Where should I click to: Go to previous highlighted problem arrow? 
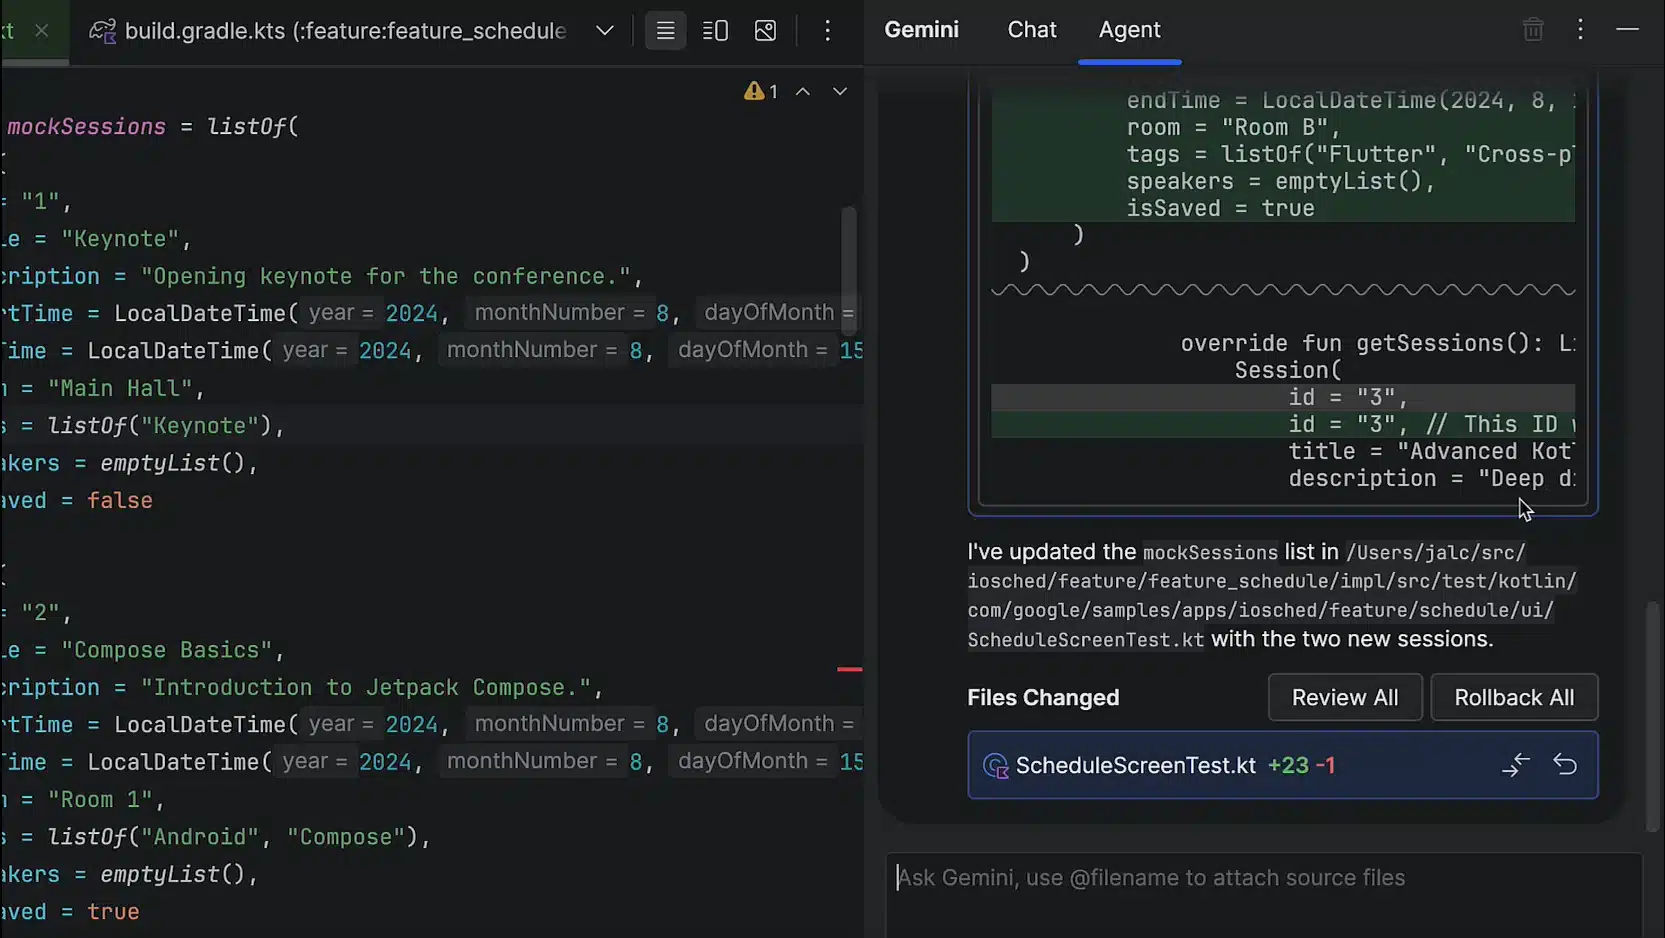pyautogui.click(x=802, y=91)
